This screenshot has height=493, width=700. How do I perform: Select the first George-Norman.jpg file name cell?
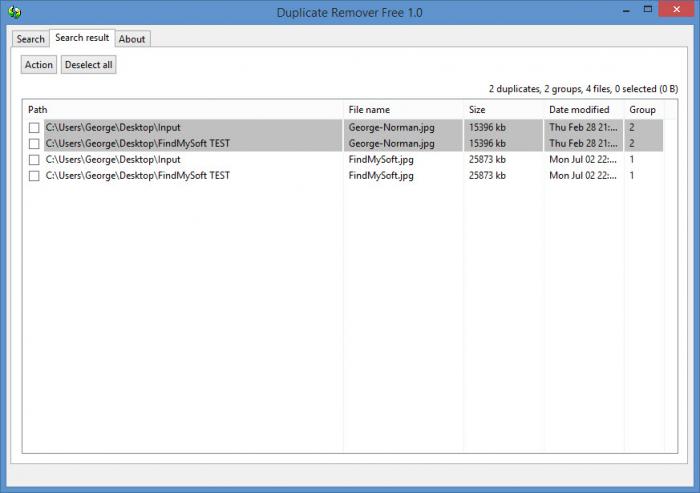(391, 128)
